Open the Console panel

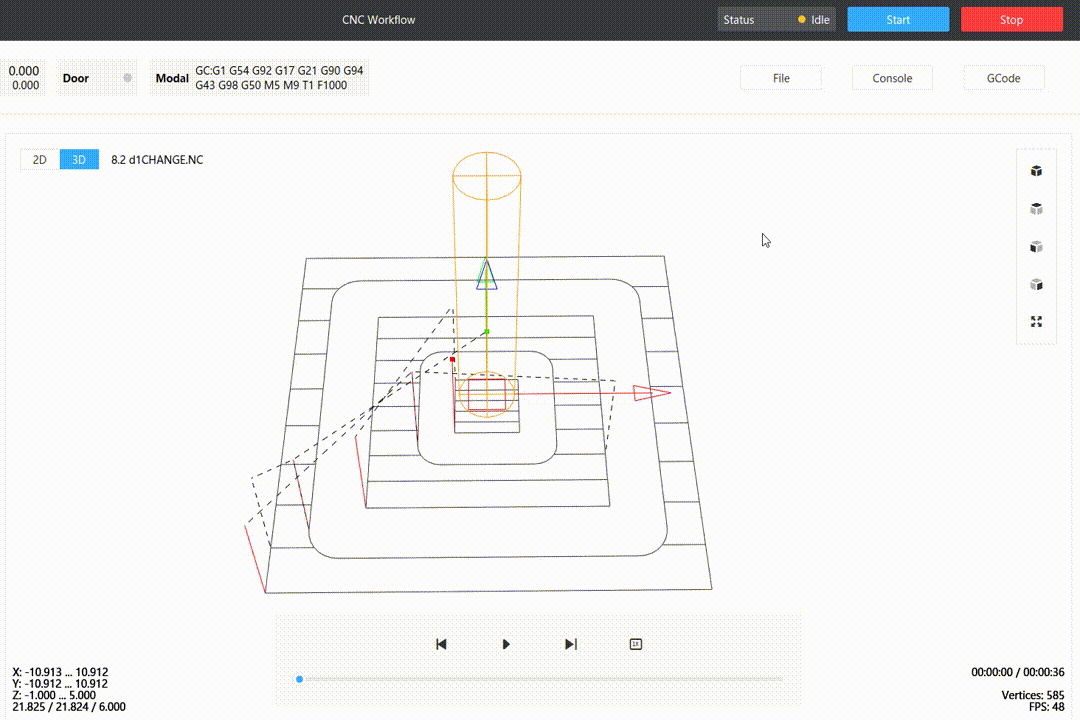click(892, 78)
